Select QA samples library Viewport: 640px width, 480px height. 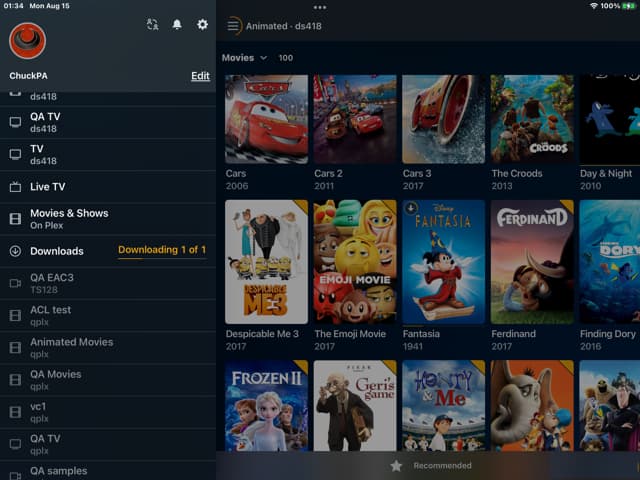coord(108,471)
